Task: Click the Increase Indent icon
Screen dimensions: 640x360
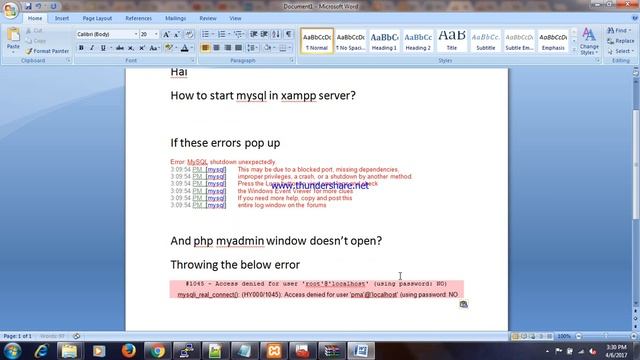Action: [x=264, y=34]
